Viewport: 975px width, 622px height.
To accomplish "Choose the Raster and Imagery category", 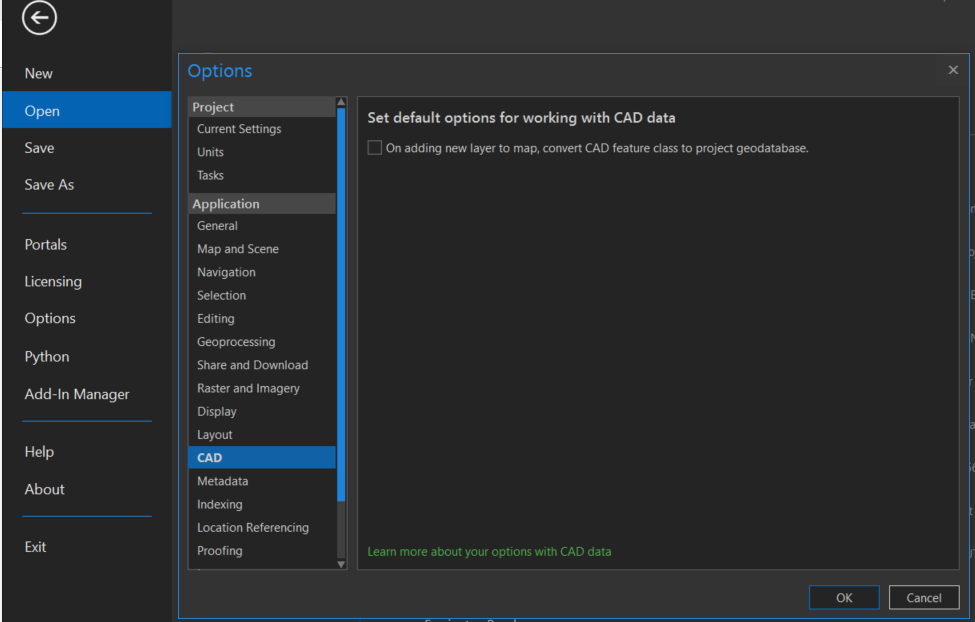I will pos(248,388).
